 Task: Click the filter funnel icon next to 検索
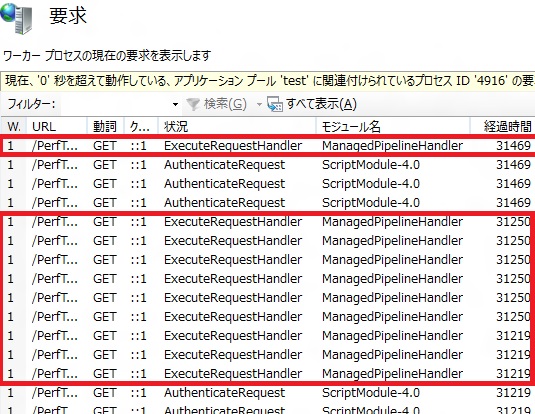pos(193,104)
